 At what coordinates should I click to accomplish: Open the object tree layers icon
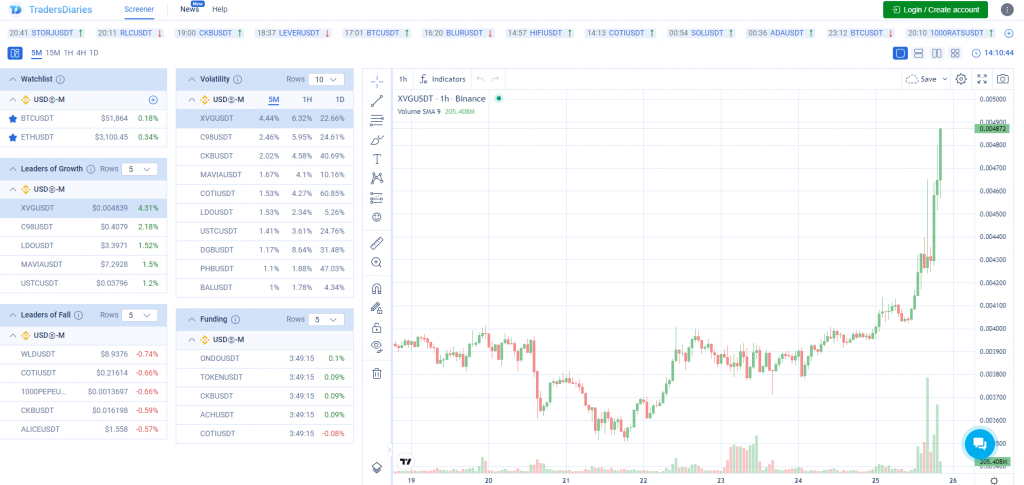click(x=377, y=467)
